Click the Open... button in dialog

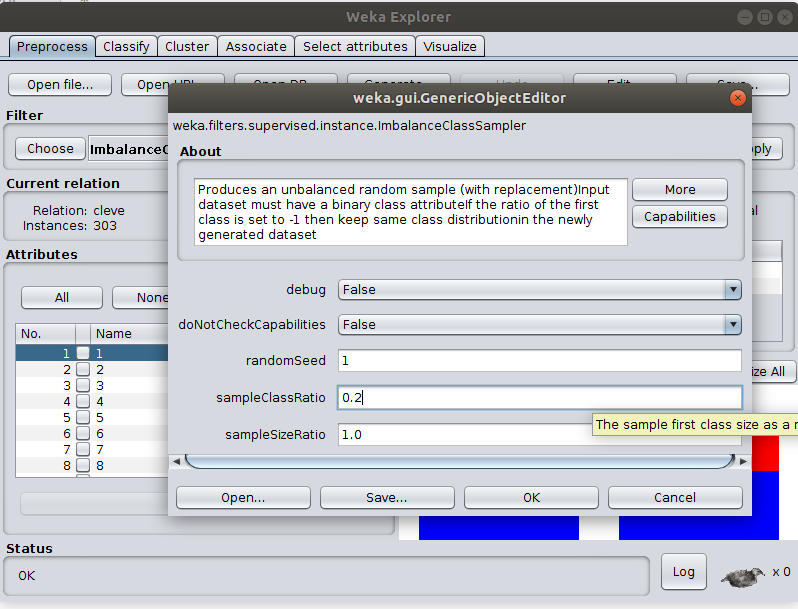[243, 498]
